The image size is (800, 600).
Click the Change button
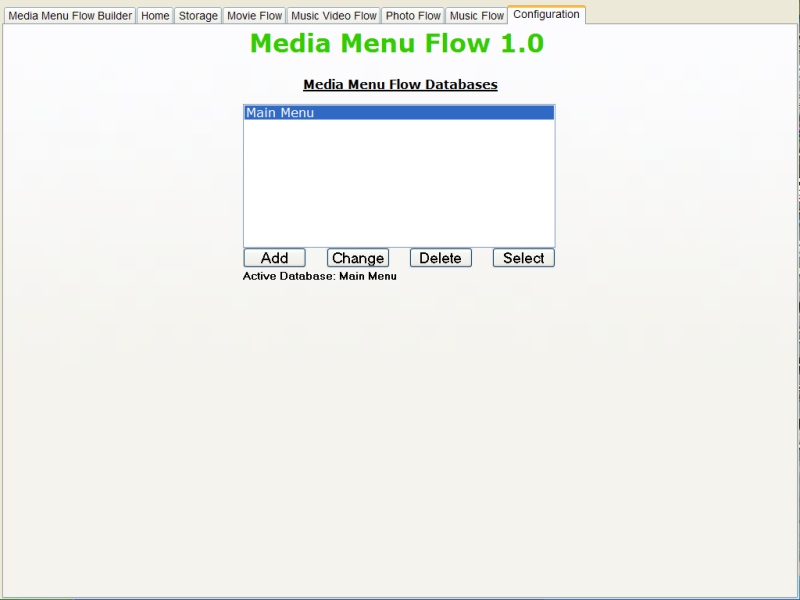[358, 258]
